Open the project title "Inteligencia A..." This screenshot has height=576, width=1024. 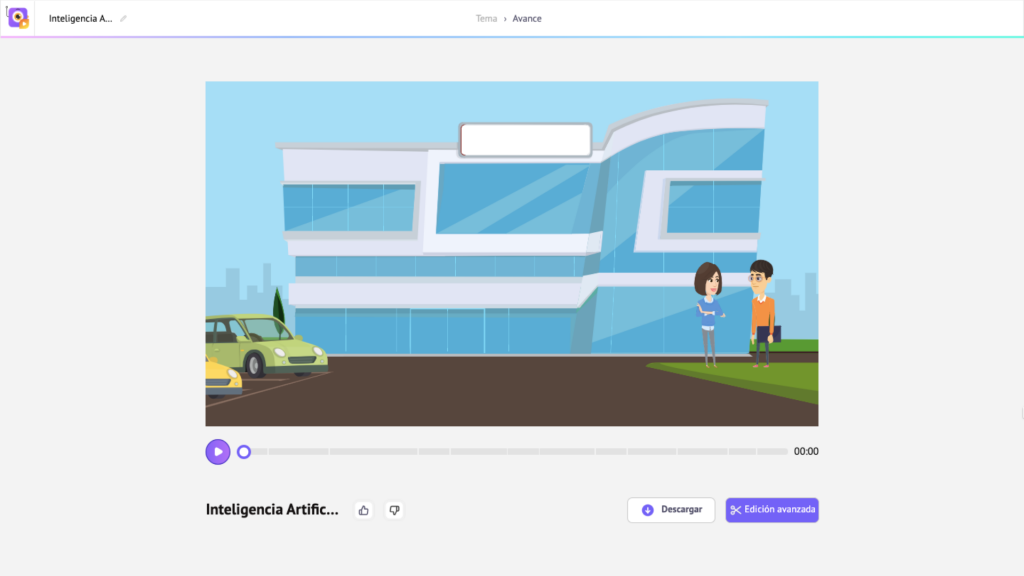pyautogui.click(x=80, y=18)
